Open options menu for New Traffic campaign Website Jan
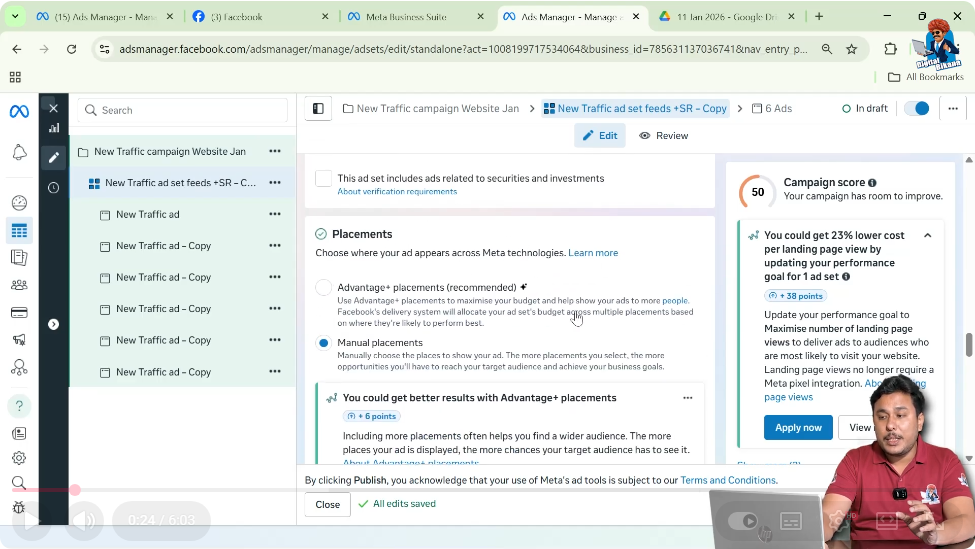Screen dimensions: 975x549 (275, 152)
